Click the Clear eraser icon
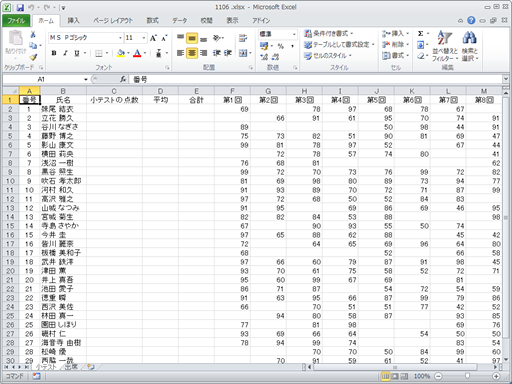 (x=421, y=56)
